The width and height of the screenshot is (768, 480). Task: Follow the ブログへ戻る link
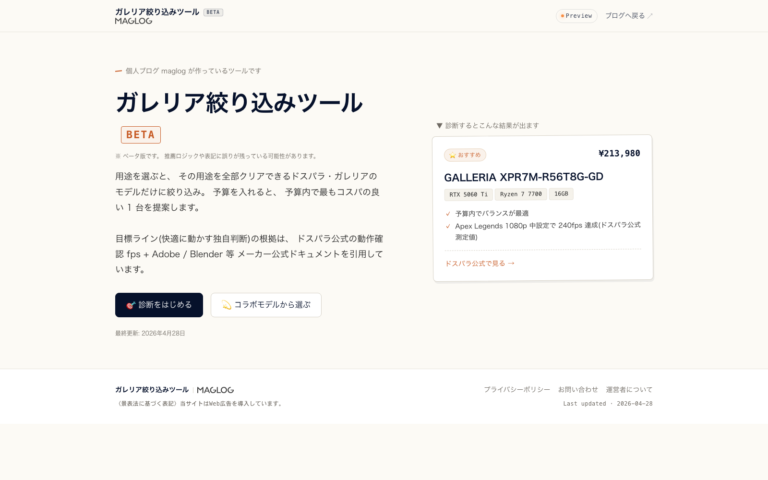coord(629,16)
